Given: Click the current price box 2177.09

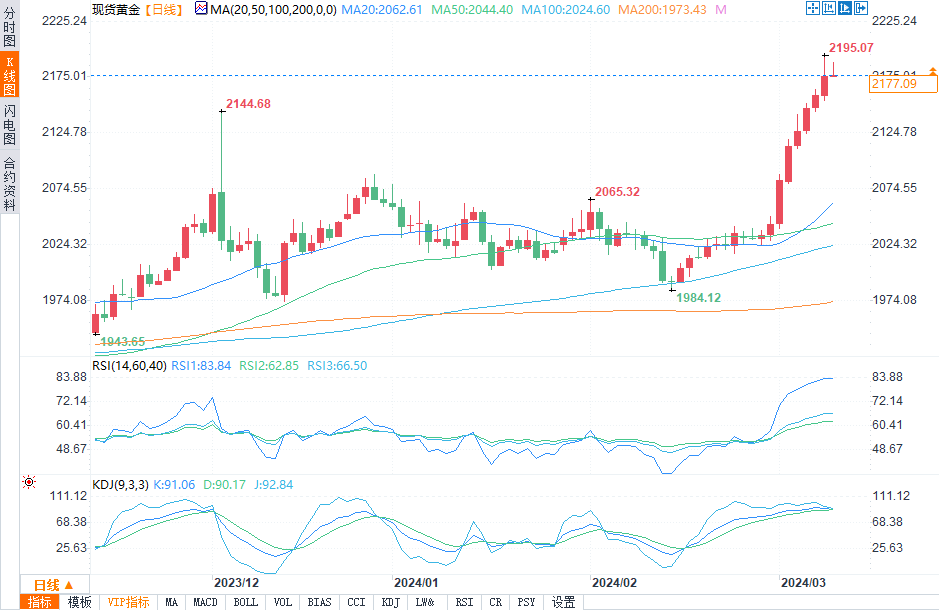Looking at the screenshot, I should (x=903, y=84).
